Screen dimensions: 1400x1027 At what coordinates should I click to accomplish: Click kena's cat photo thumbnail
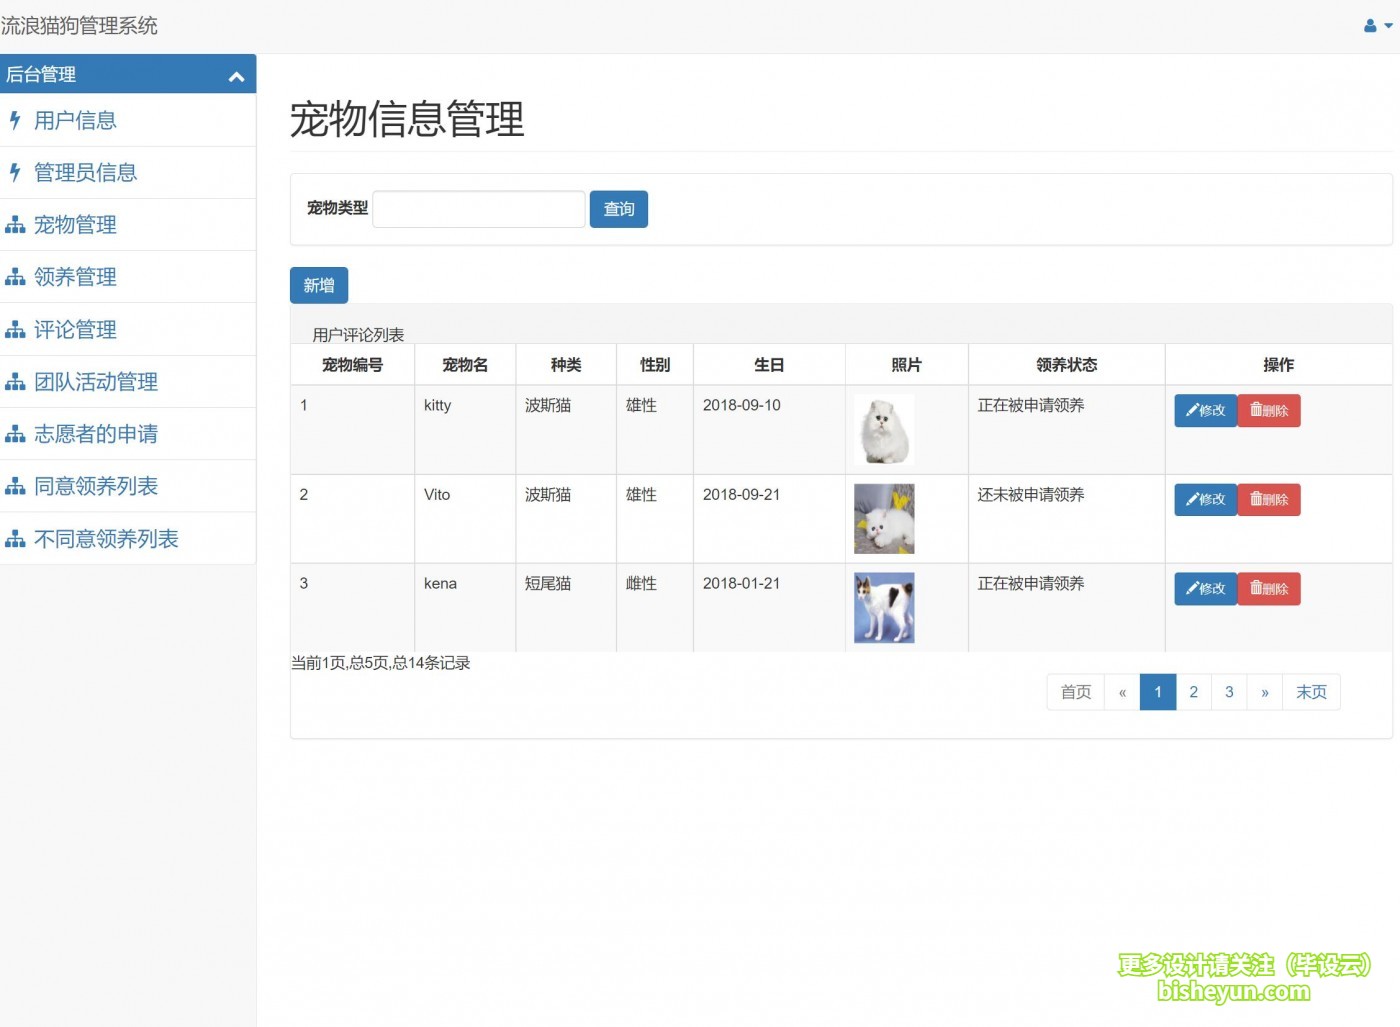pyautogui.click(x=884, y=608)
